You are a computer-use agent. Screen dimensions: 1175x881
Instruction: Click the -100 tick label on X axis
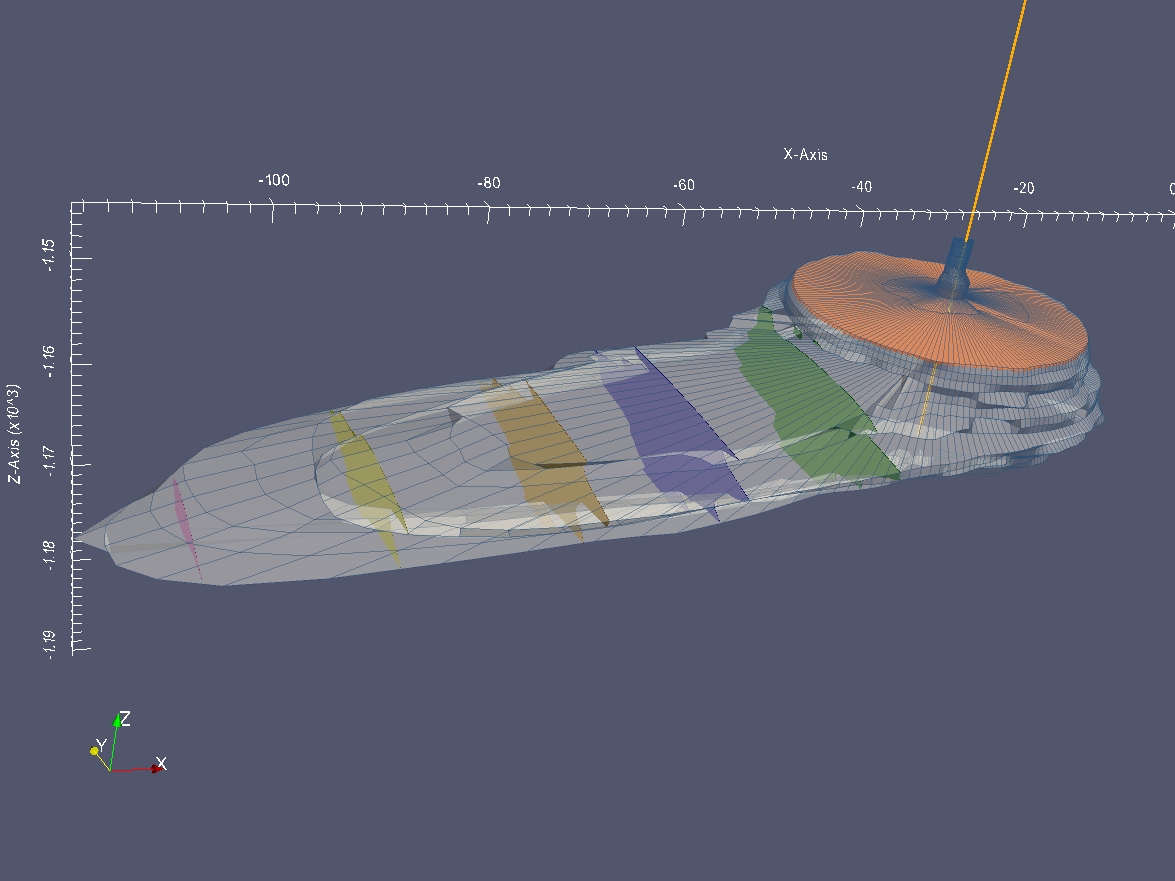tap(274, 181)
